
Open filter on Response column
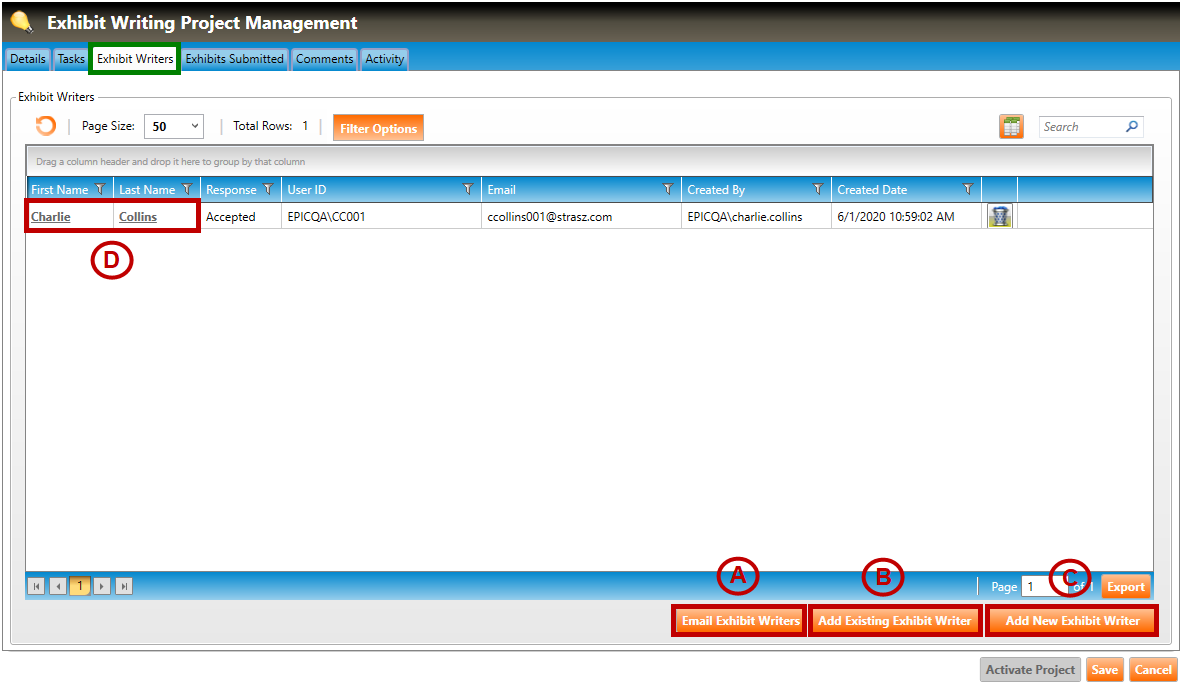click(268, 190)
